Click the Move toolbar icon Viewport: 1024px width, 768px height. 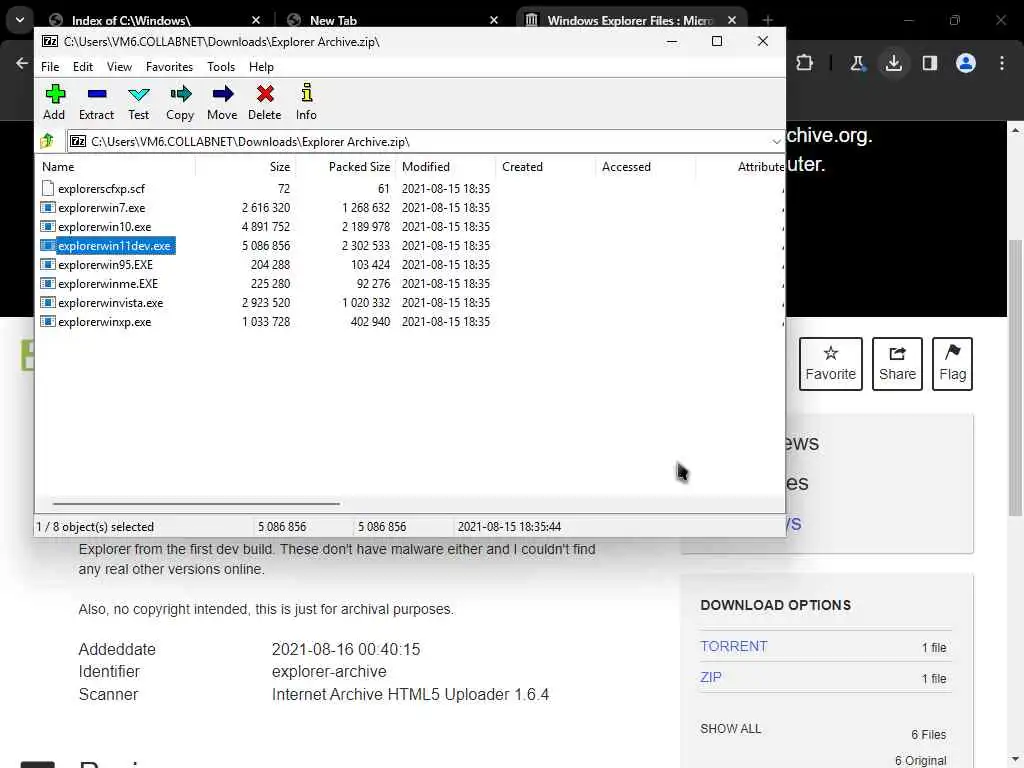point(222,102)
